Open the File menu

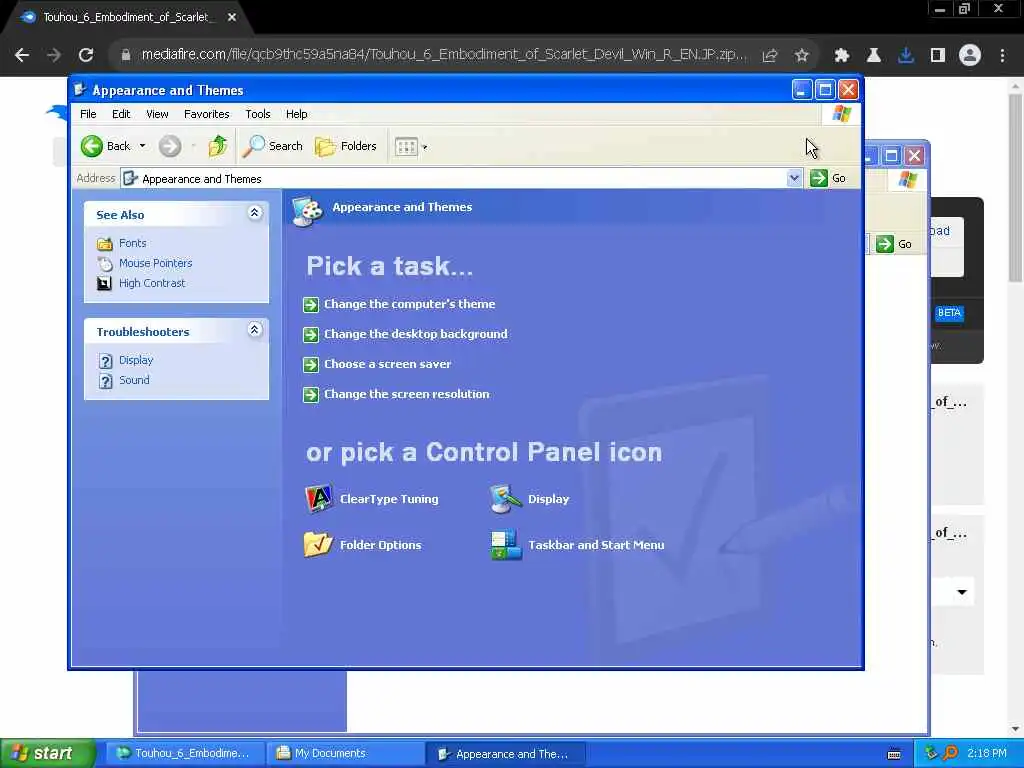click(88, 114)
